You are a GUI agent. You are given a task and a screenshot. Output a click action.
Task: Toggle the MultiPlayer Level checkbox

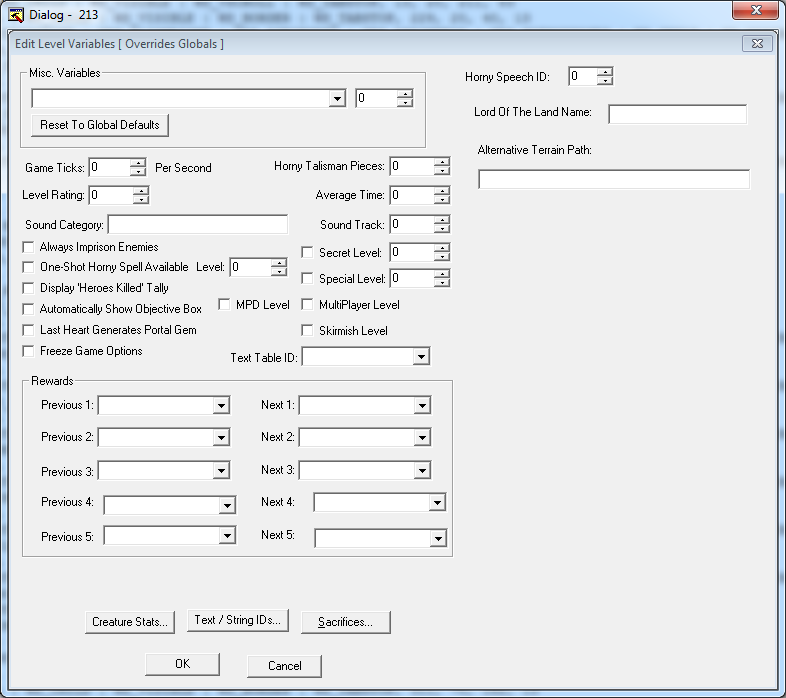point(307,305)
